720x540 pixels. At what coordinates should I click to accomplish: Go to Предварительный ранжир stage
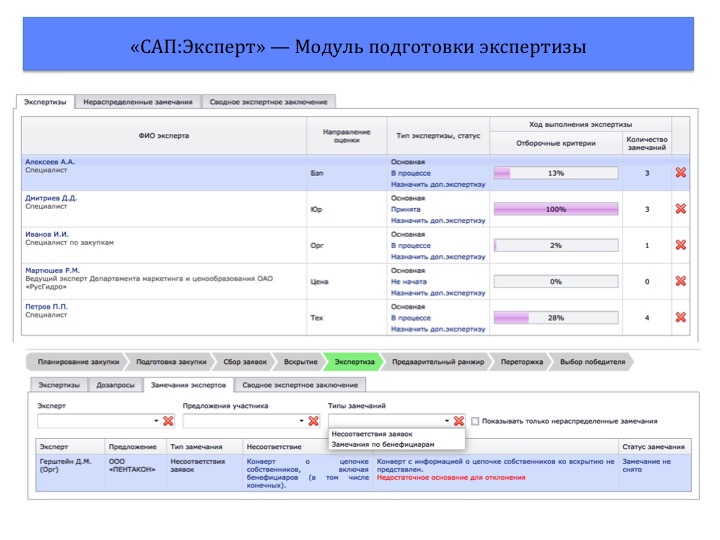coord(438,362)
